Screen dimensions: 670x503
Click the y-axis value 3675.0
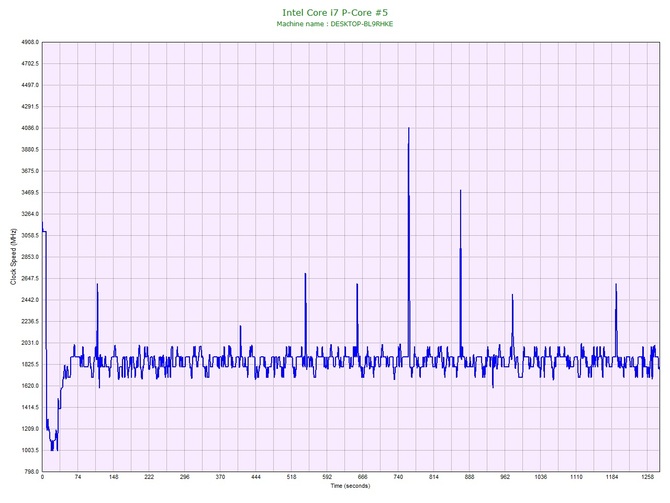[x=30, y=171]
